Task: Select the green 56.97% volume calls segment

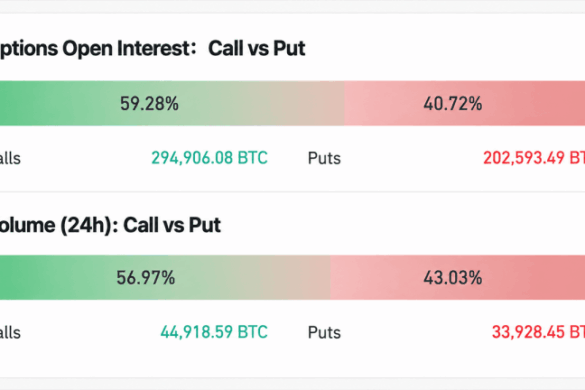Action: 165,278
